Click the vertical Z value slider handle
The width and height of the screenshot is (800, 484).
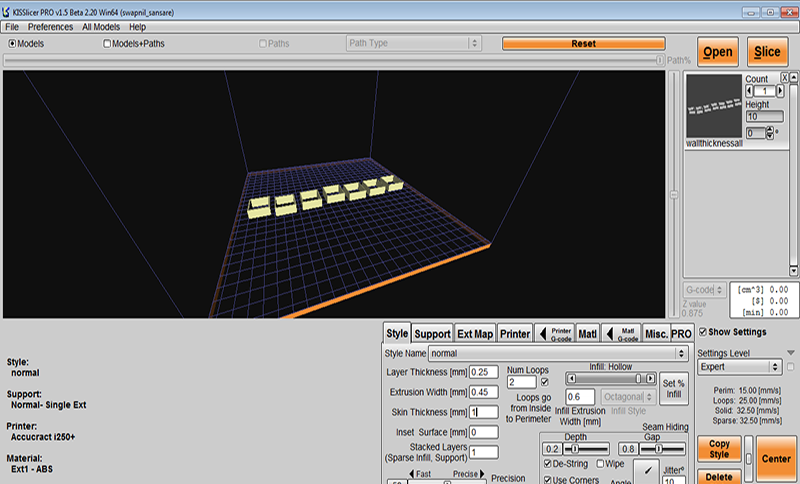[674, 195]
